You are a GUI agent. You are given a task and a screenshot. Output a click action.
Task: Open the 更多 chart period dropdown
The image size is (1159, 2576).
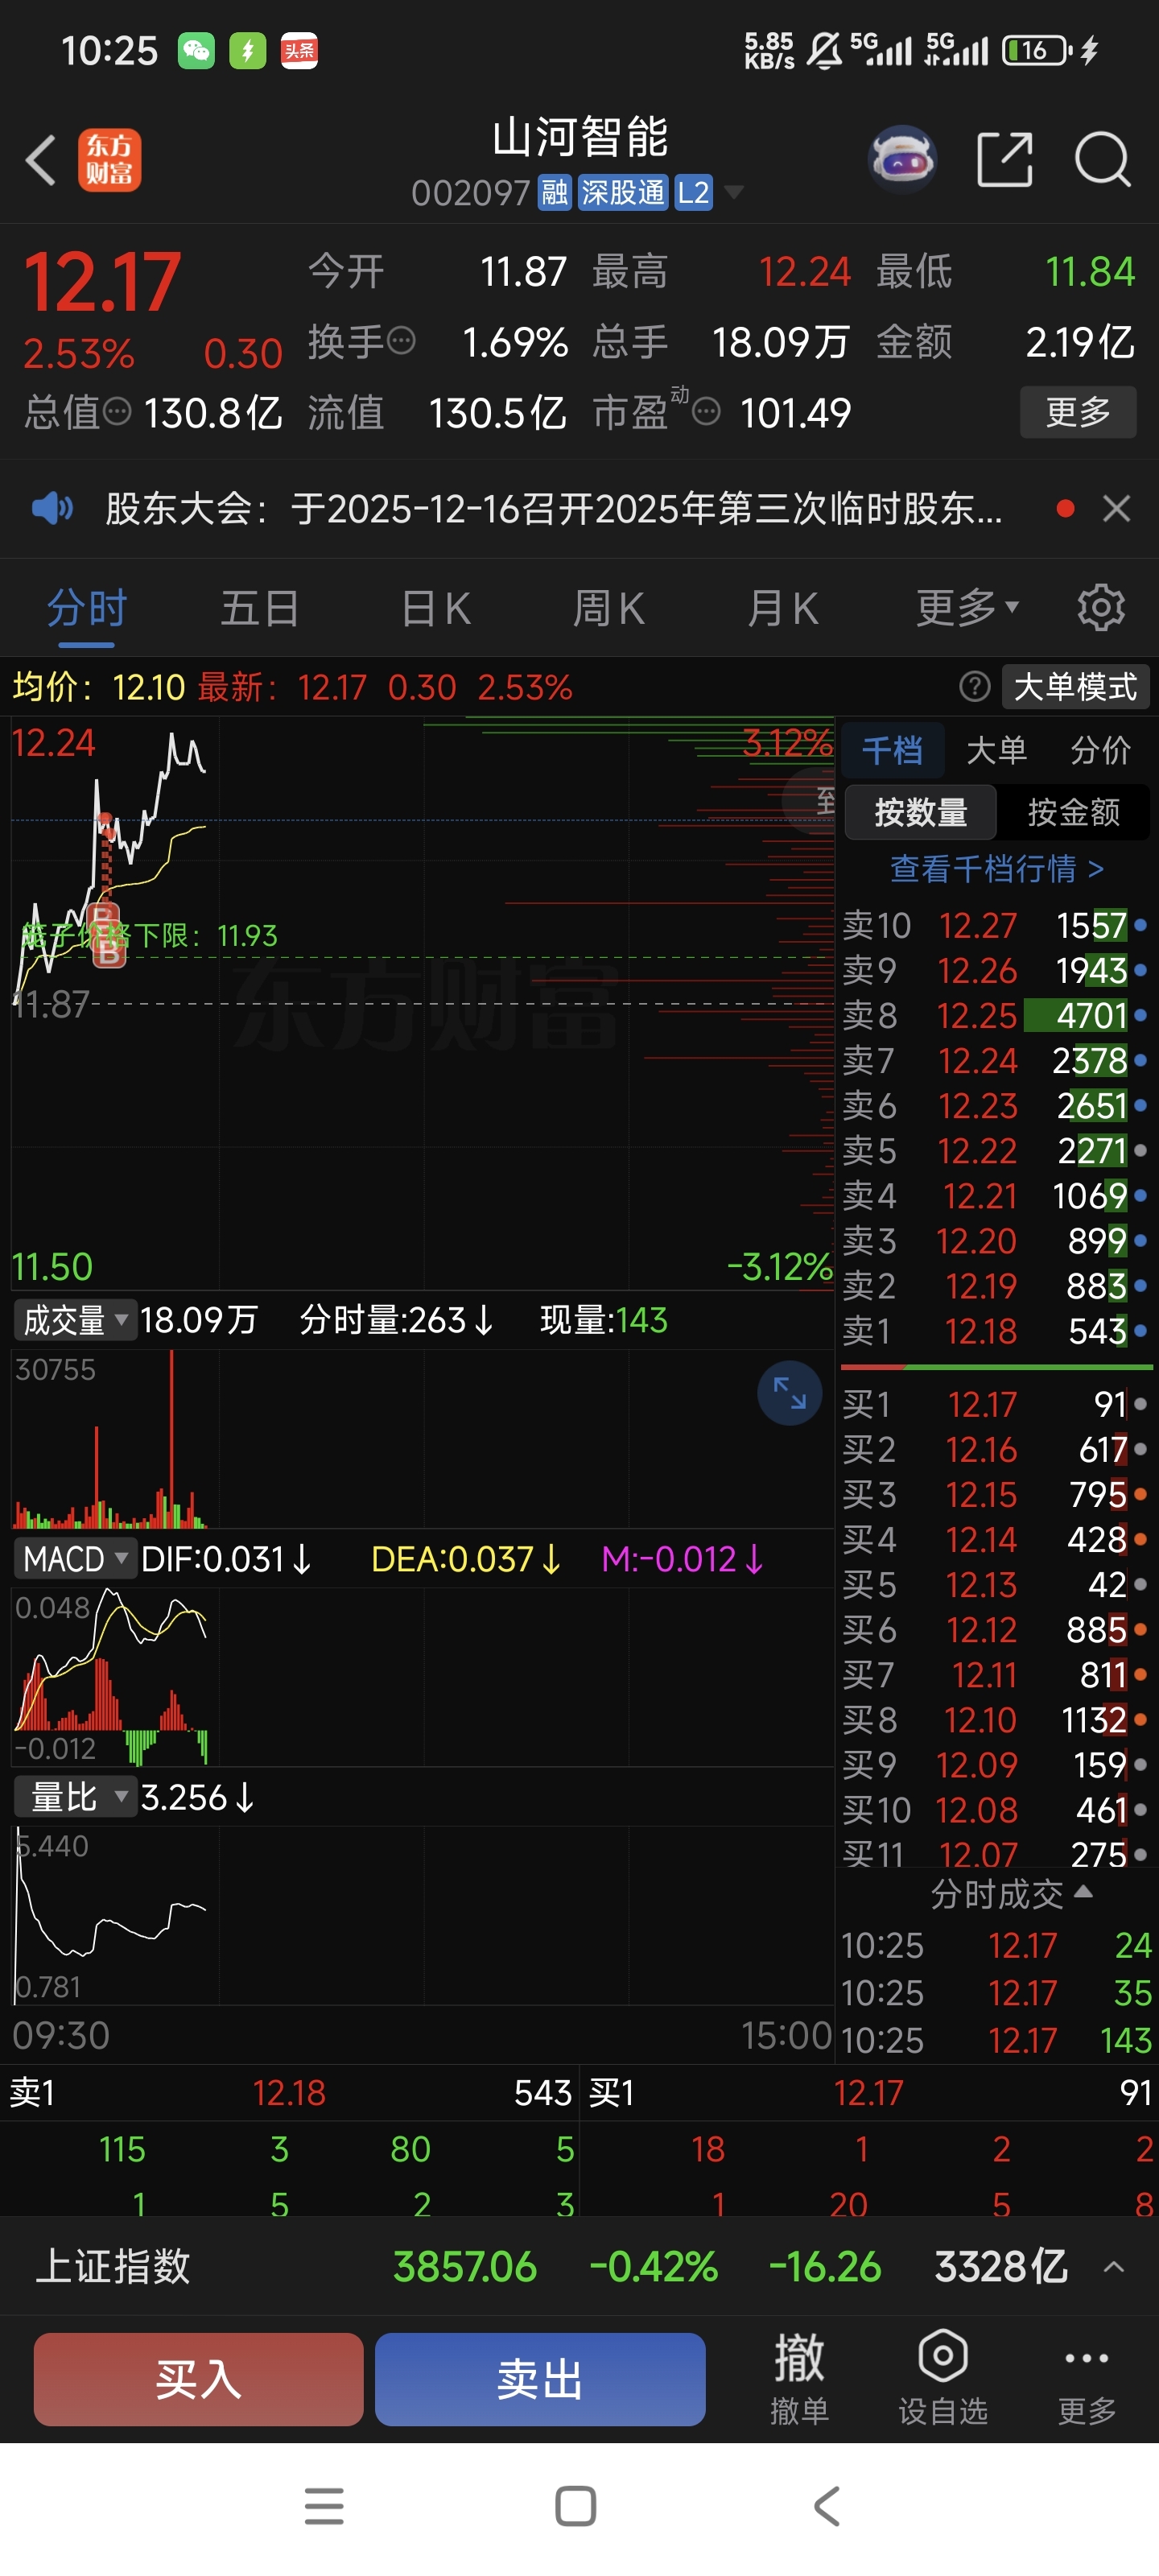pyautogui.click(x=967, y=608)
